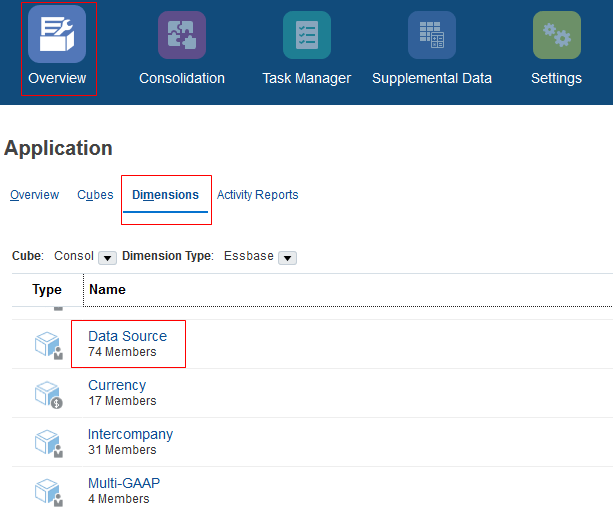
Task: Click the Intercompany dimension cube icon
Action: [x=48, y=442]
